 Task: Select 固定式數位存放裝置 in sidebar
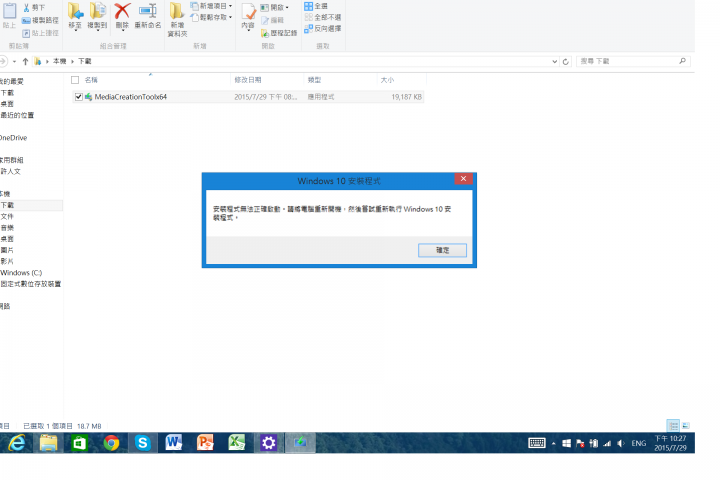click(x=30, y=284)
